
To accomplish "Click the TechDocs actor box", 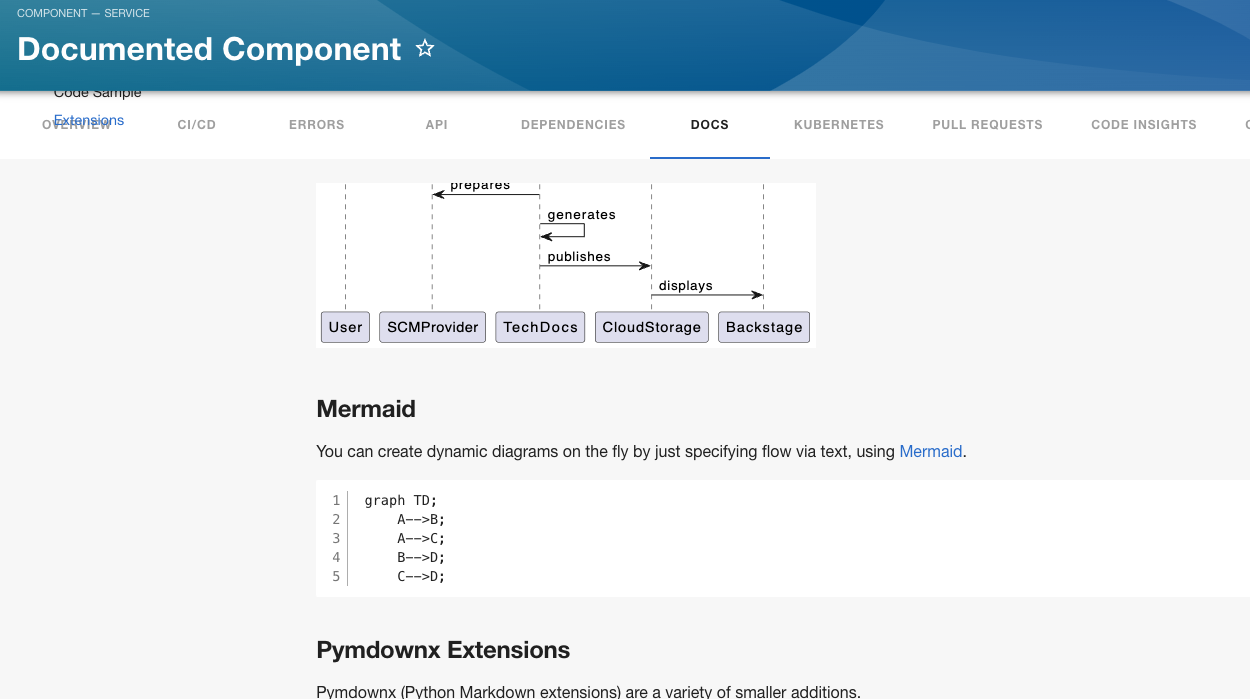I will pos(540,326).
